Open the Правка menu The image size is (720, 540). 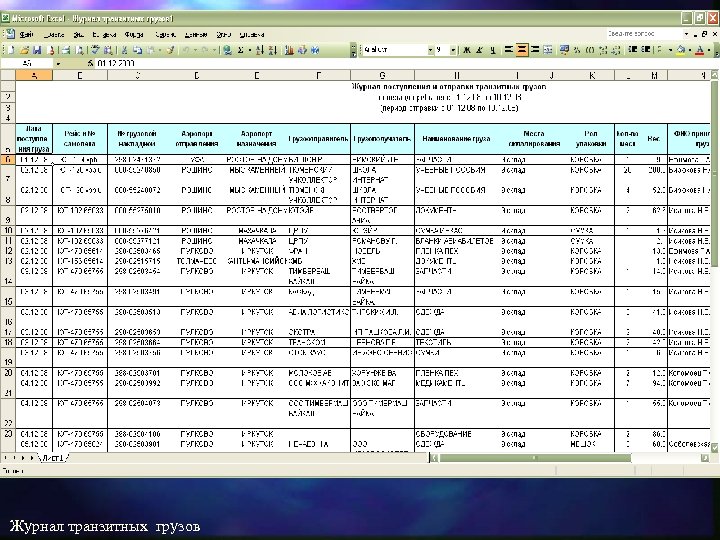54,34
